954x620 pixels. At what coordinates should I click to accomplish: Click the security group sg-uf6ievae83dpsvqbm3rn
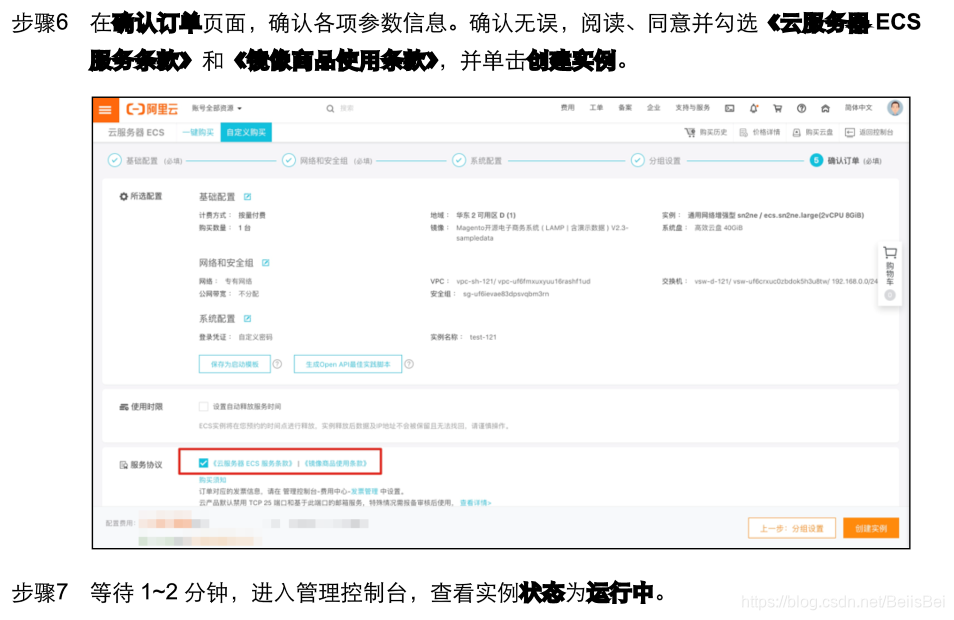tap(506, 294)
